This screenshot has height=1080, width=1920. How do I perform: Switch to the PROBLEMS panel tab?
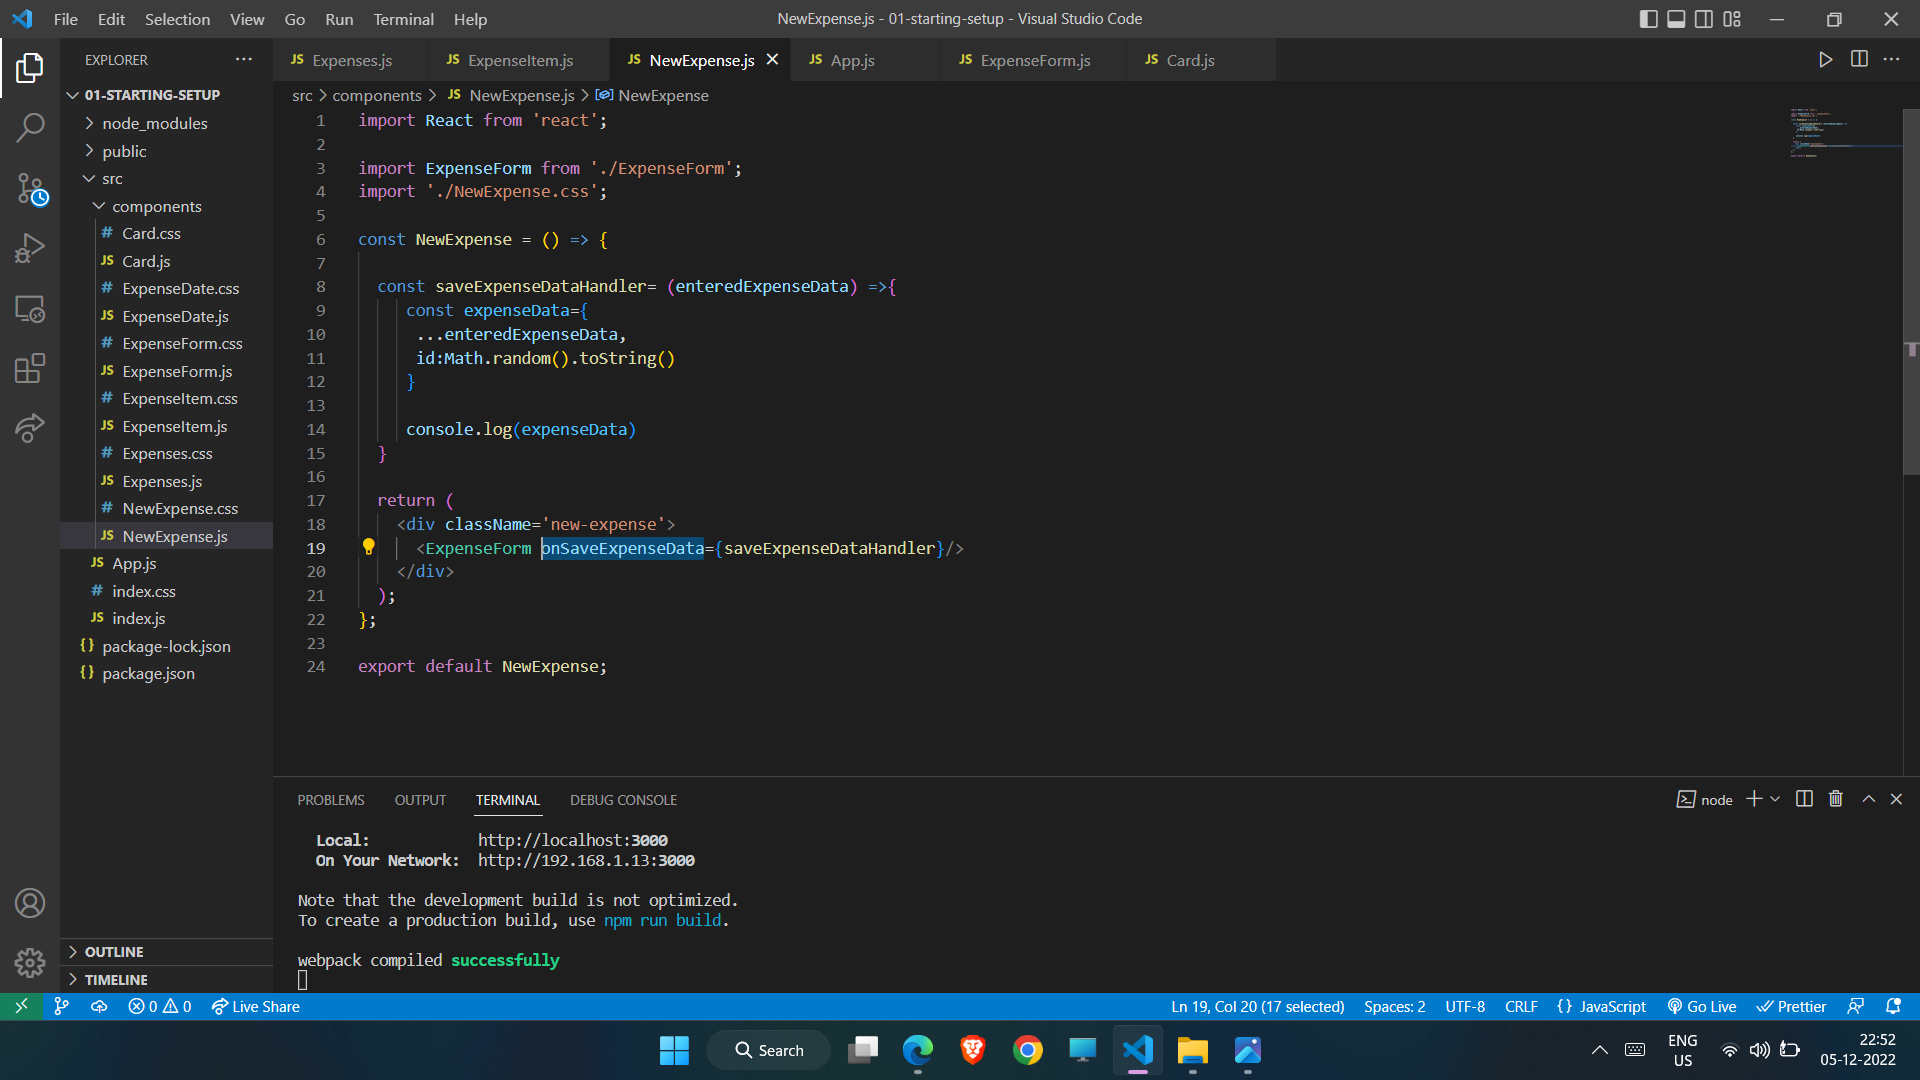(331, 800)
